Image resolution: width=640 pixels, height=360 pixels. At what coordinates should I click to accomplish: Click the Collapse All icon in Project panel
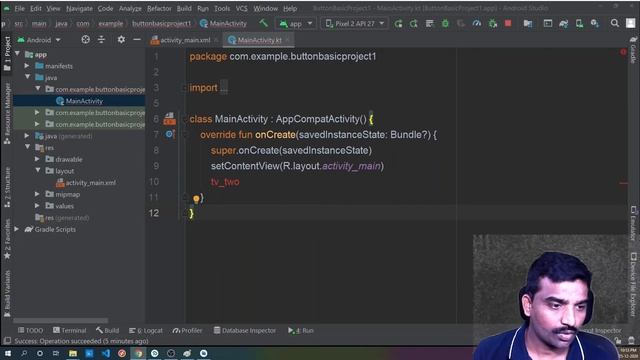(x=101, y=40)
